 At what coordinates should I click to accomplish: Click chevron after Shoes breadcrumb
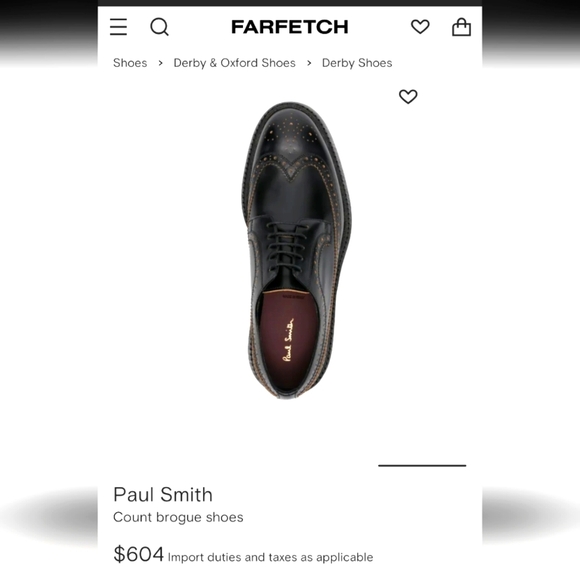pyautogui.click(x=160, y=63)
